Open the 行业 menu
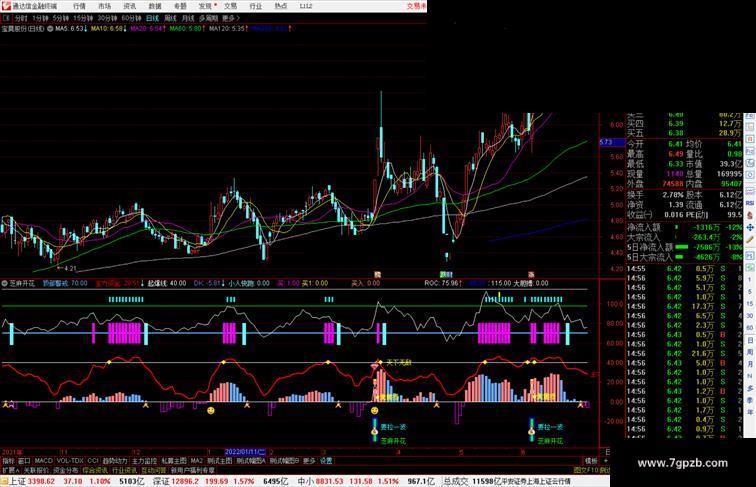756x487 pixels. (x=256, y=6)
